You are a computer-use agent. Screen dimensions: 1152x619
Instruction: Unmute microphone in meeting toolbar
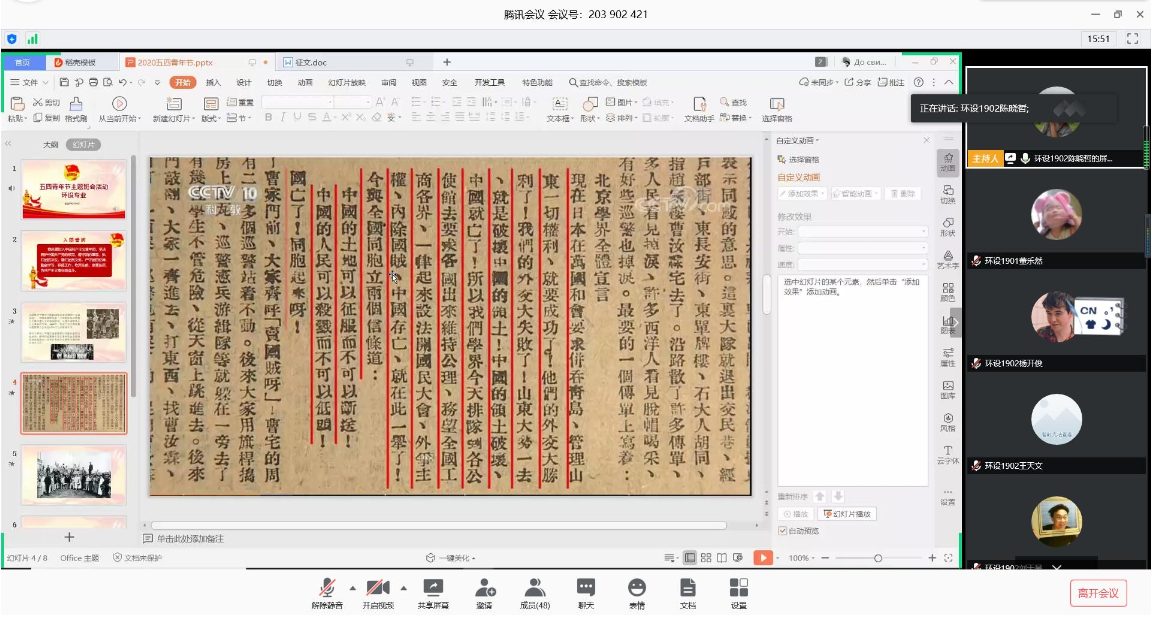(x=327, y=591)
